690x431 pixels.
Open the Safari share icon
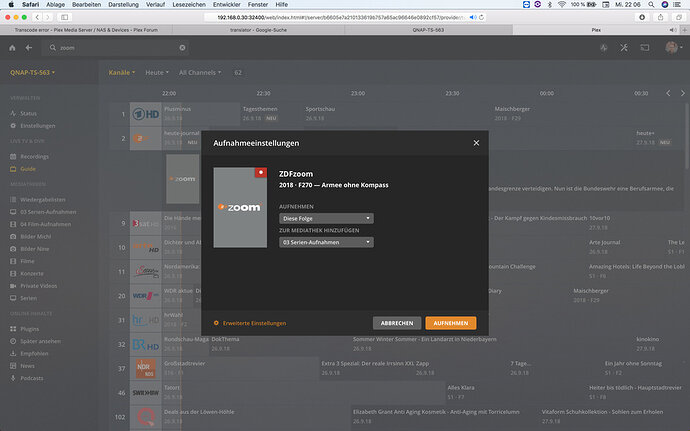click(x=661, y=17)
